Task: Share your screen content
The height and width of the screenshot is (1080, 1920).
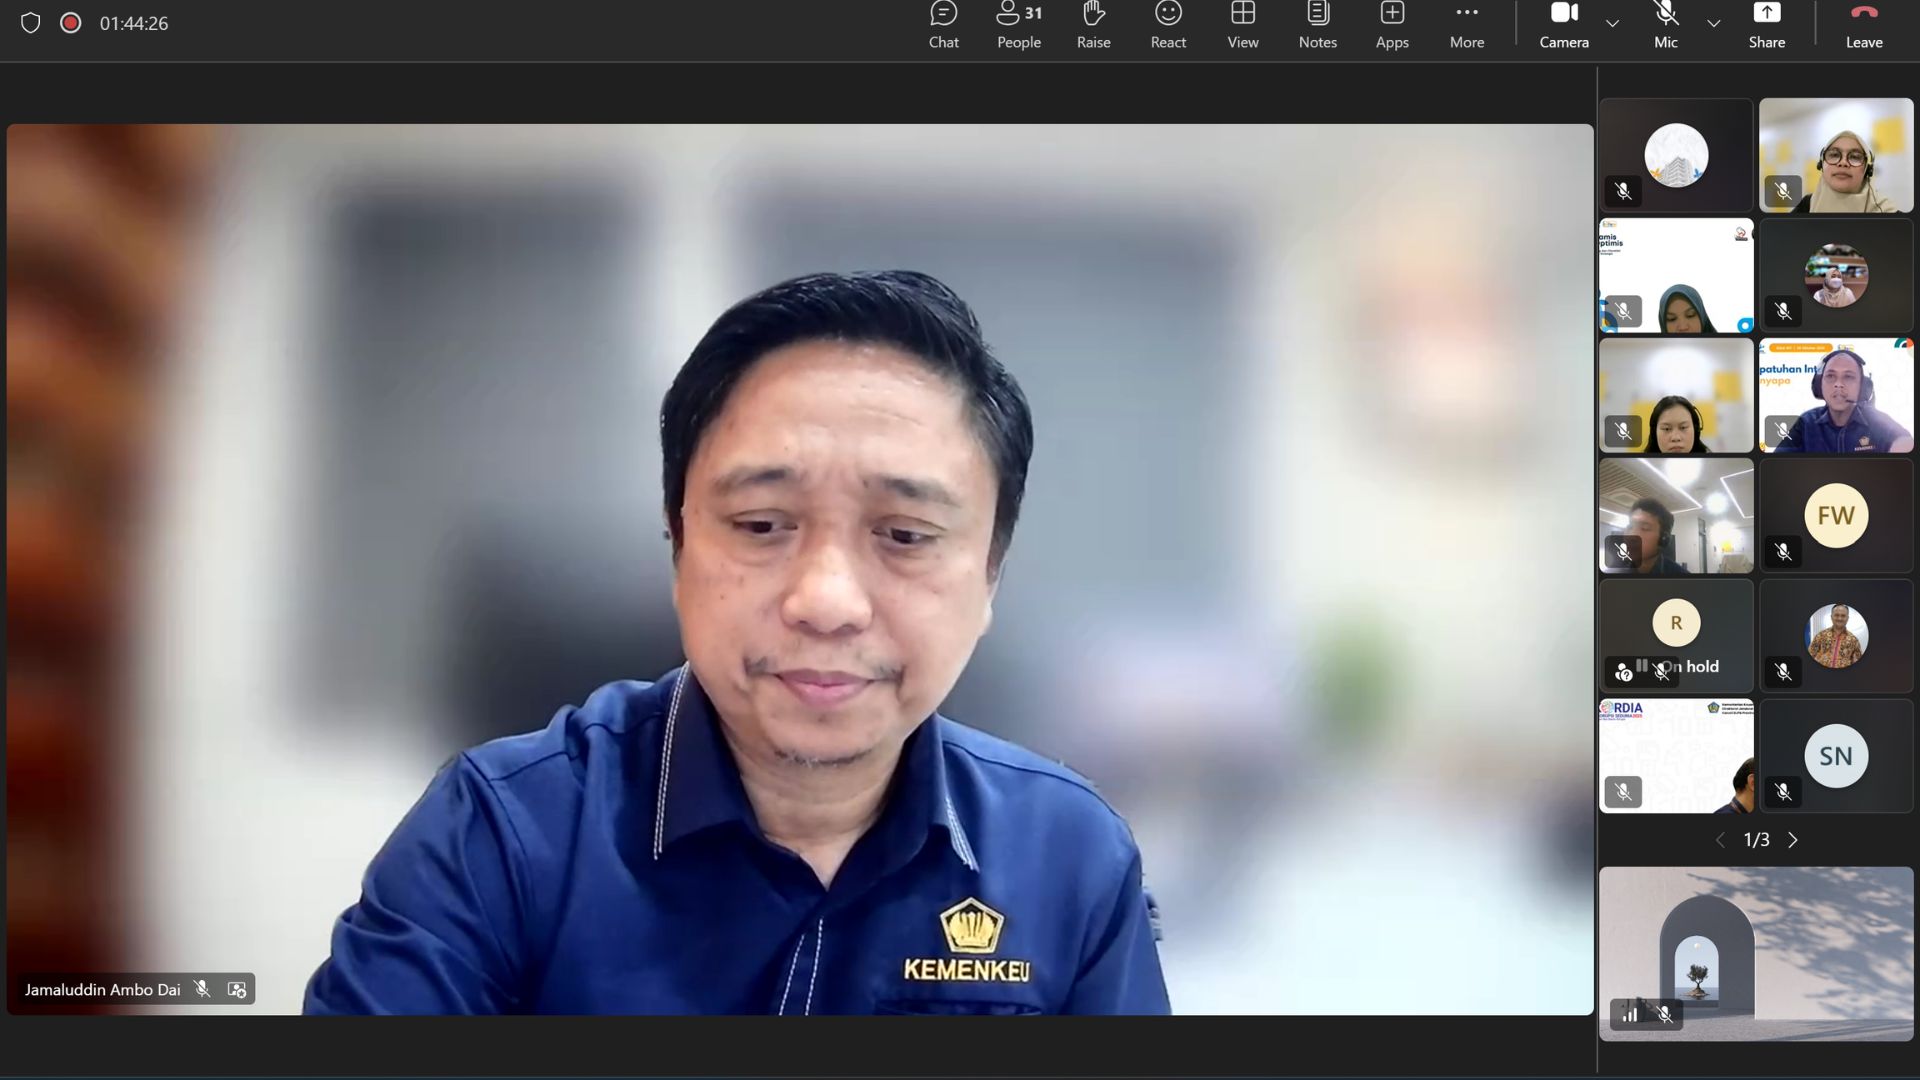Action: tap(1766, 26)
